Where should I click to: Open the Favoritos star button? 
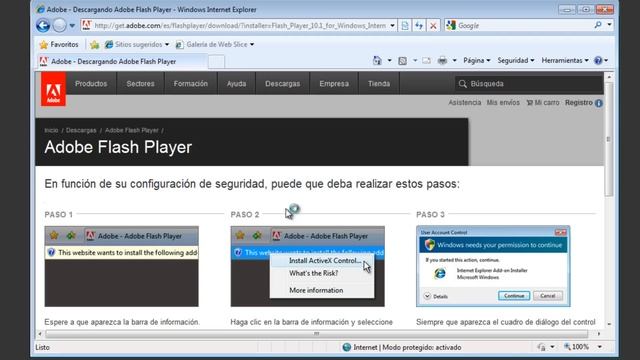point(59,44)
